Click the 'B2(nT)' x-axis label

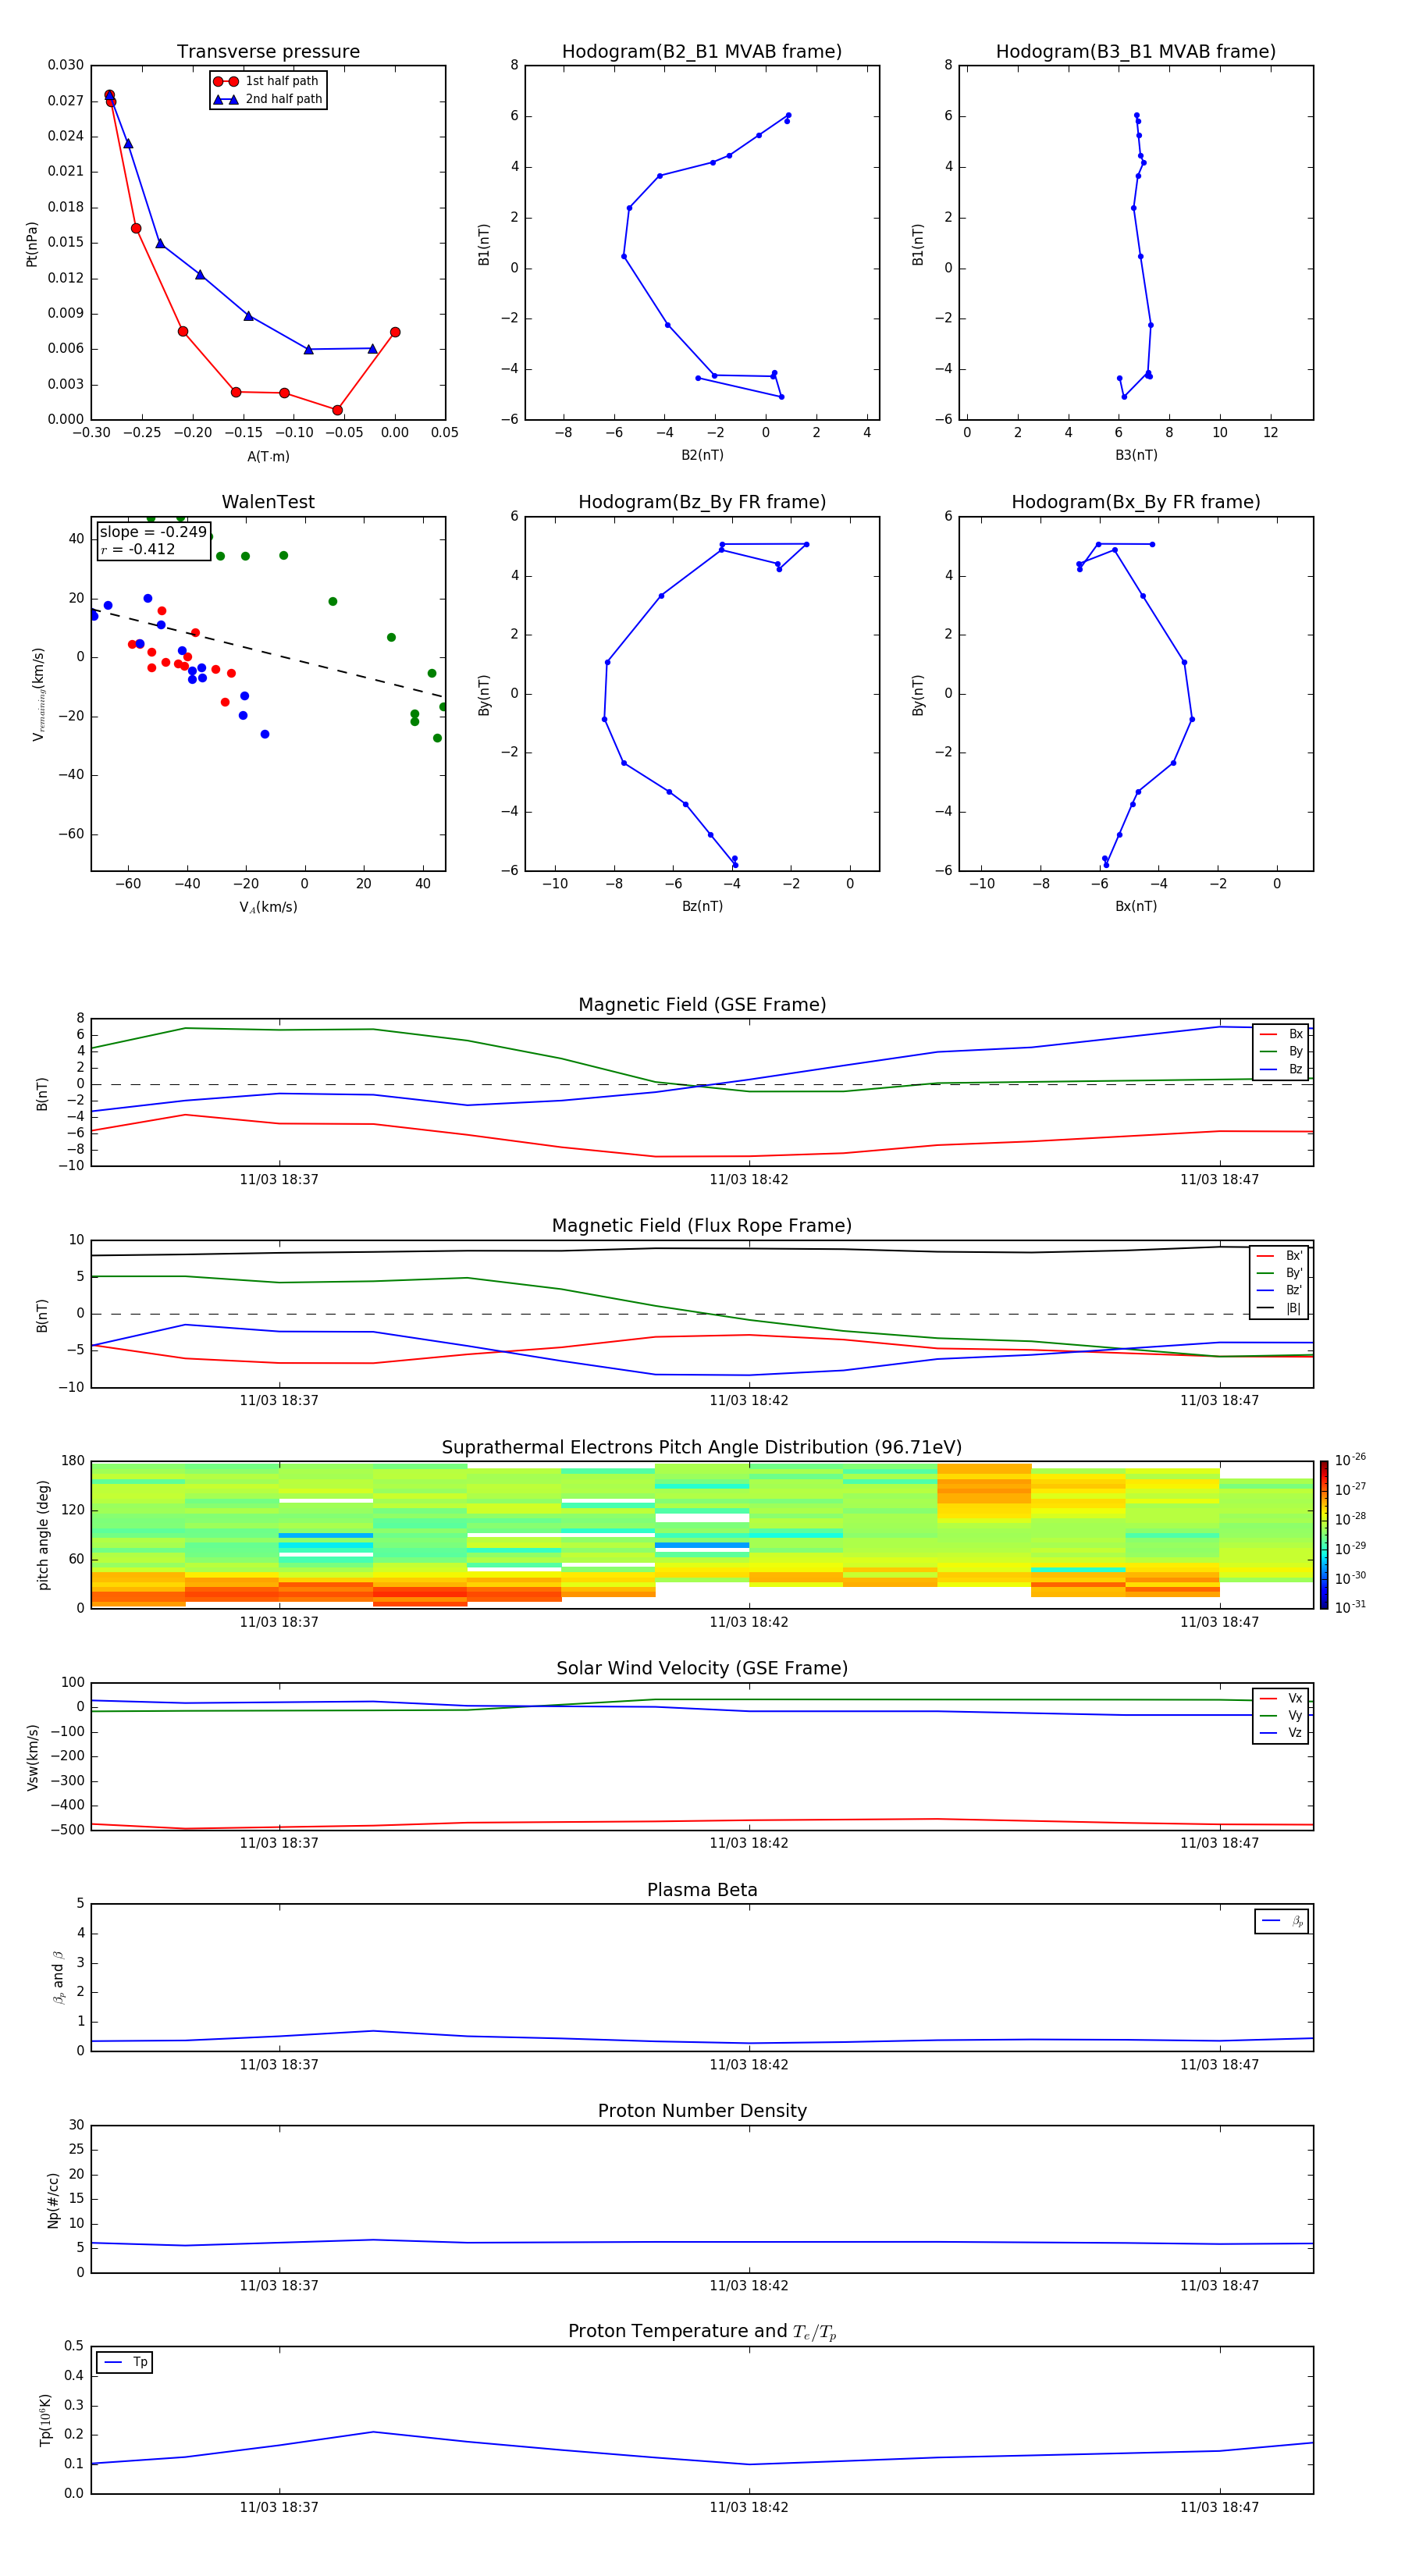[702, 455]
